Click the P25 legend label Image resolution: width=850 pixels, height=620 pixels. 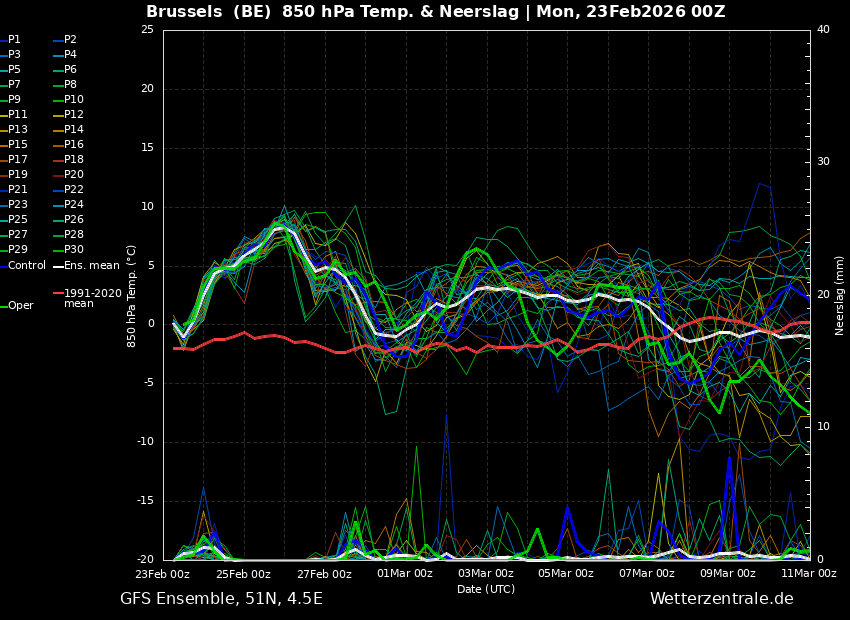click(x=17, y=219)
